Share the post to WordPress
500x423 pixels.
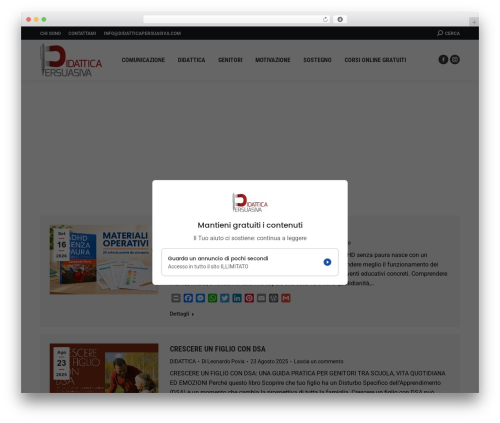click(273, 298)
